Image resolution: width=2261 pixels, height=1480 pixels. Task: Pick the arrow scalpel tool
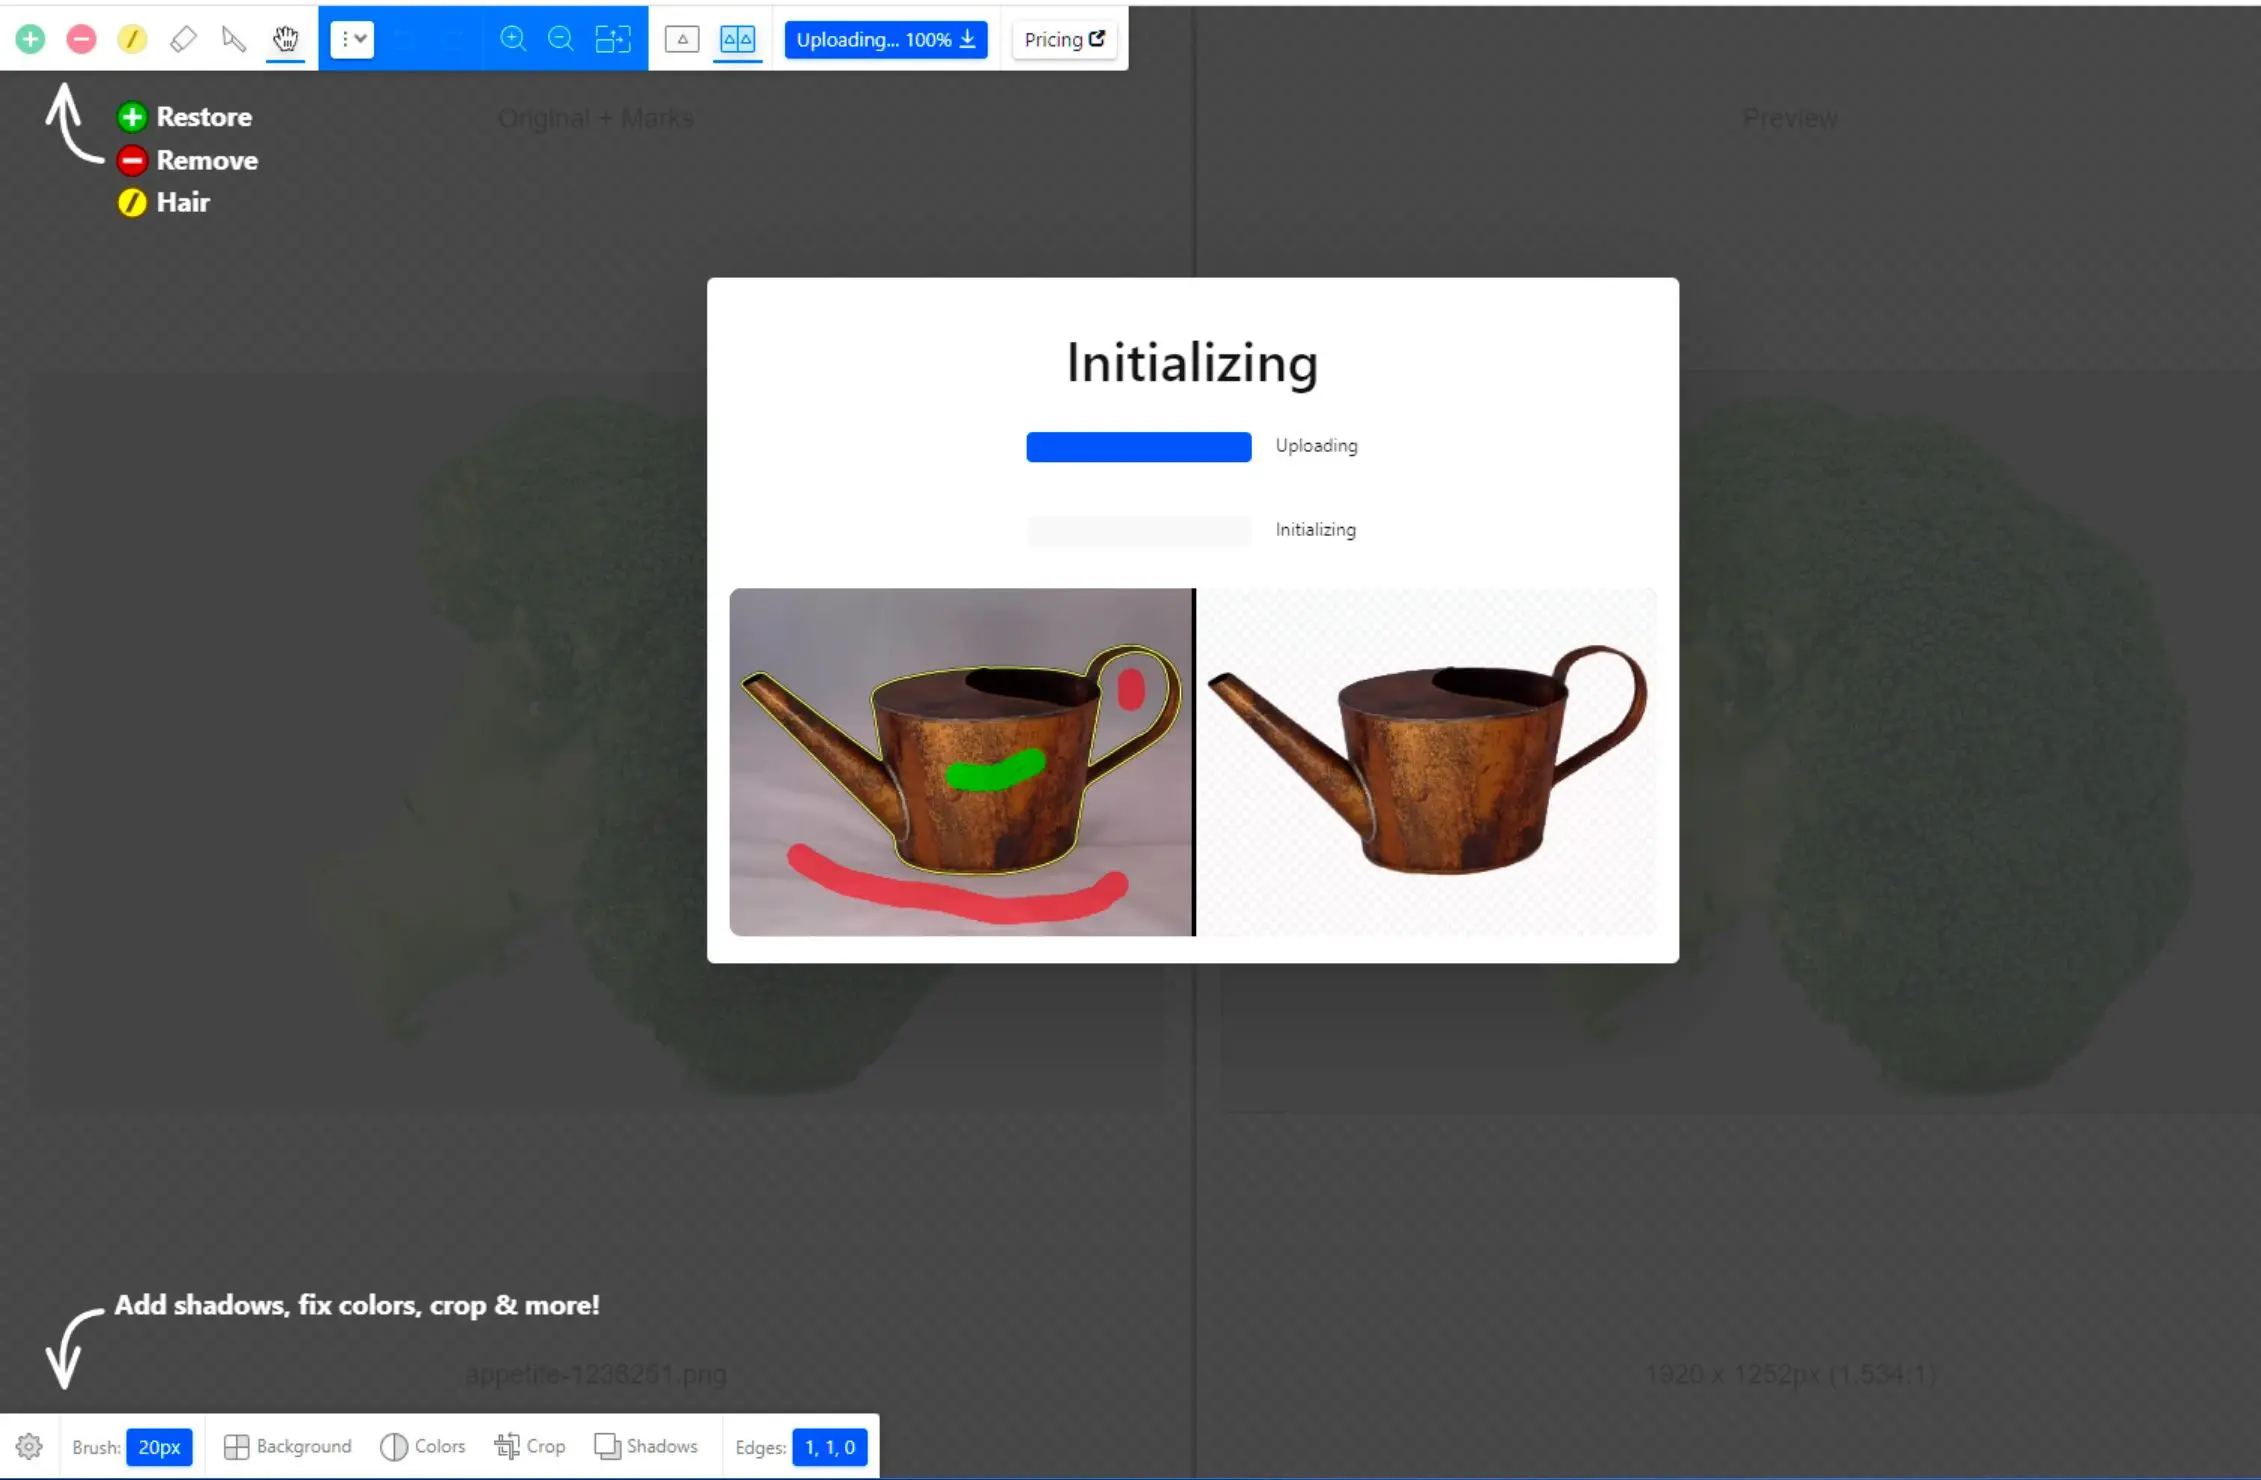pos(234,39)
